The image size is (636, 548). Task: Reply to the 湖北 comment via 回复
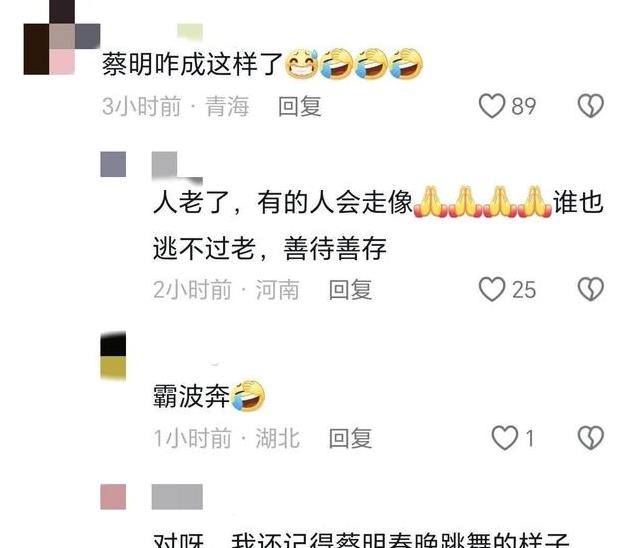tap(350, 438)
